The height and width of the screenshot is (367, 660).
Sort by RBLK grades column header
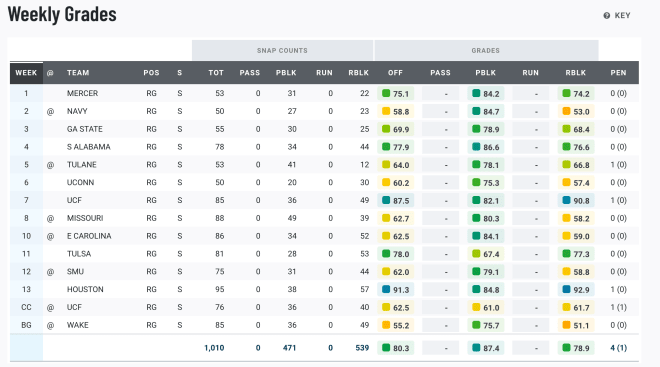coord(575,73)
